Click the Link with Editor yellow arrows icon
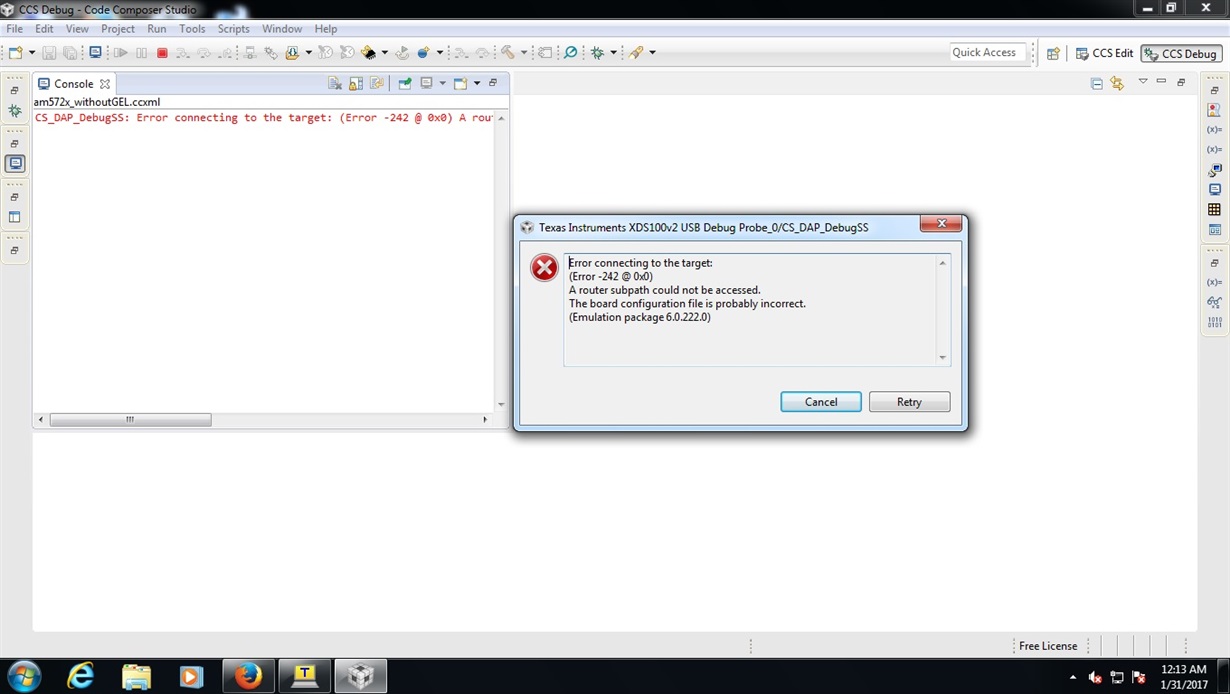The width and height of the screenshot is (1230, 694). (x=1117, y=83)
